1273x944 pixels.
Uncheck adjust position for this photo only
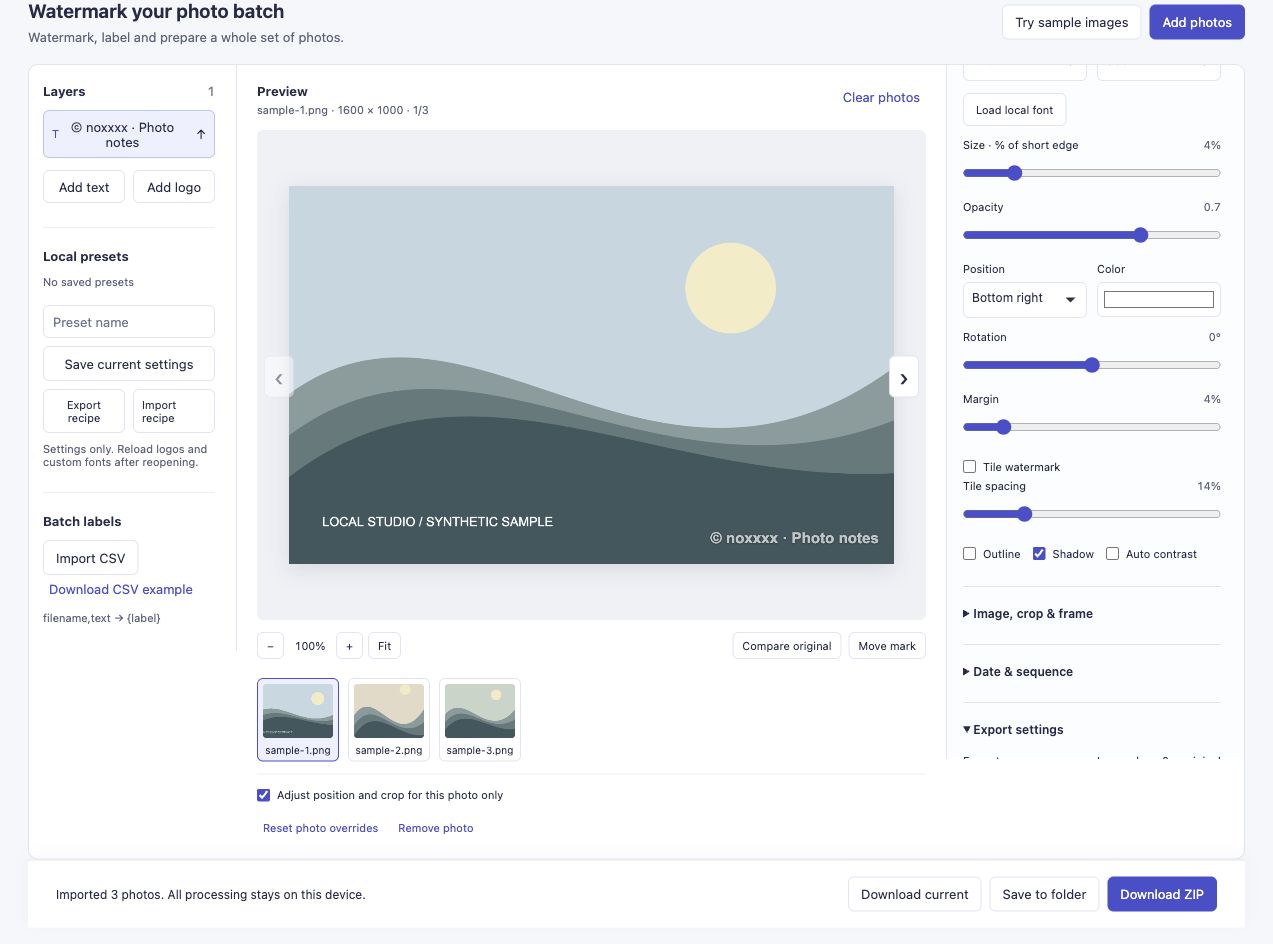click(264, 795)
